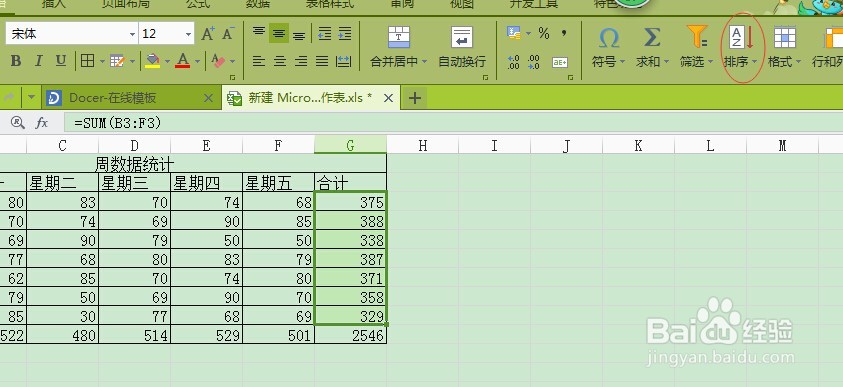
Task: Increase the cell indent
Action: point(345,34)
